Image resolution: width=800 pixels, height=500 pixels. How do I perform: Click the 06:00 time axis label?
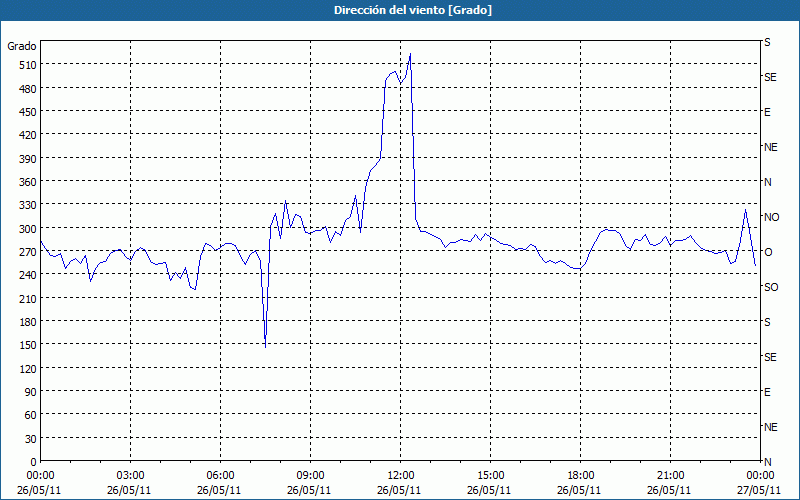click(x=220, y=476)
